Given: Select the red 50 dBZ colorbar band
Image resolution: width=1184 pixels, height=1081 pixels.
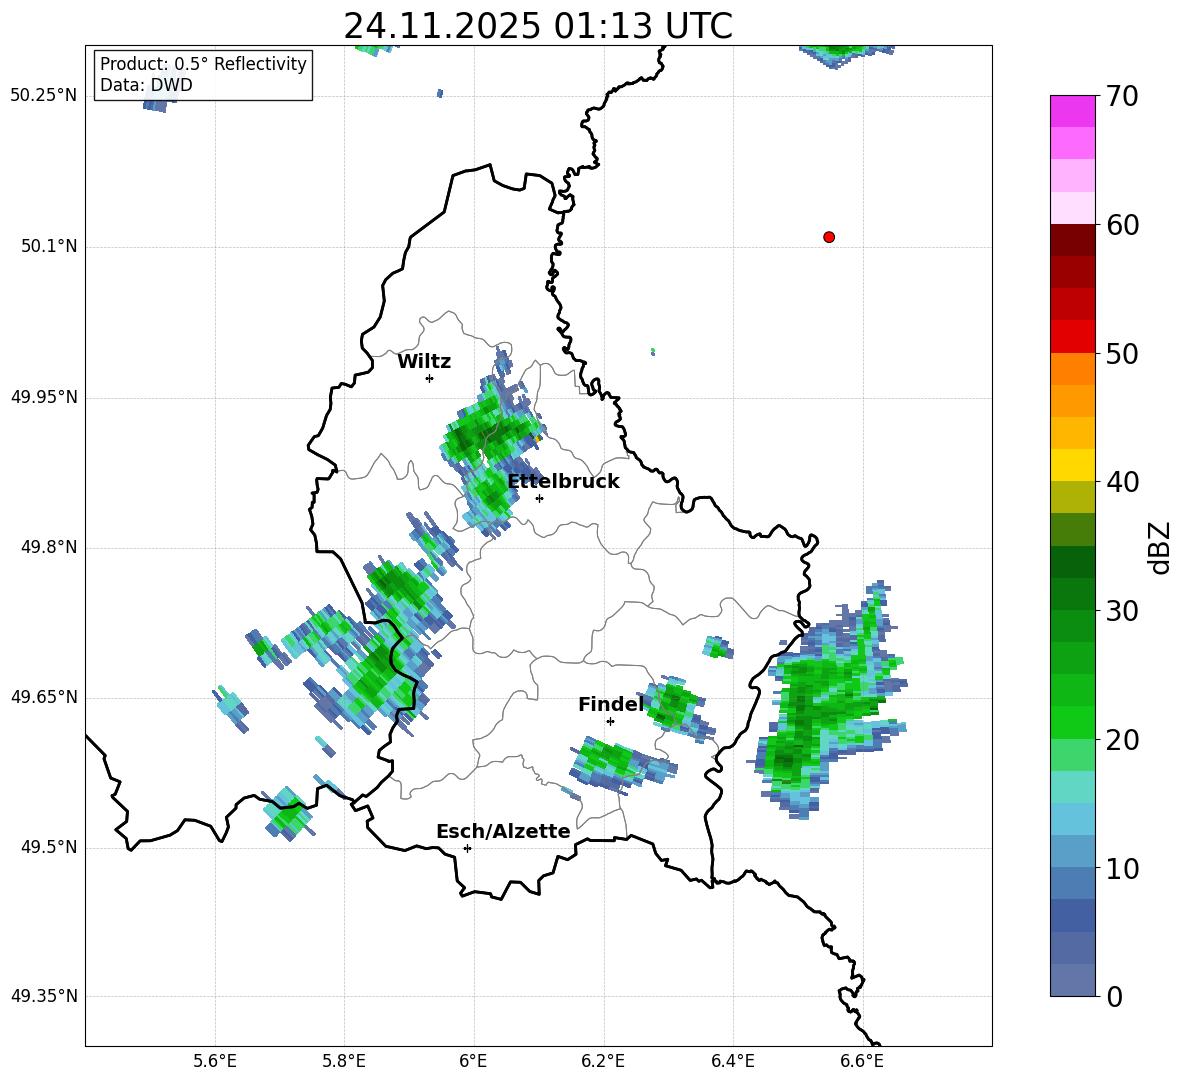Looking at the screenshot, I should (1072, 337).
